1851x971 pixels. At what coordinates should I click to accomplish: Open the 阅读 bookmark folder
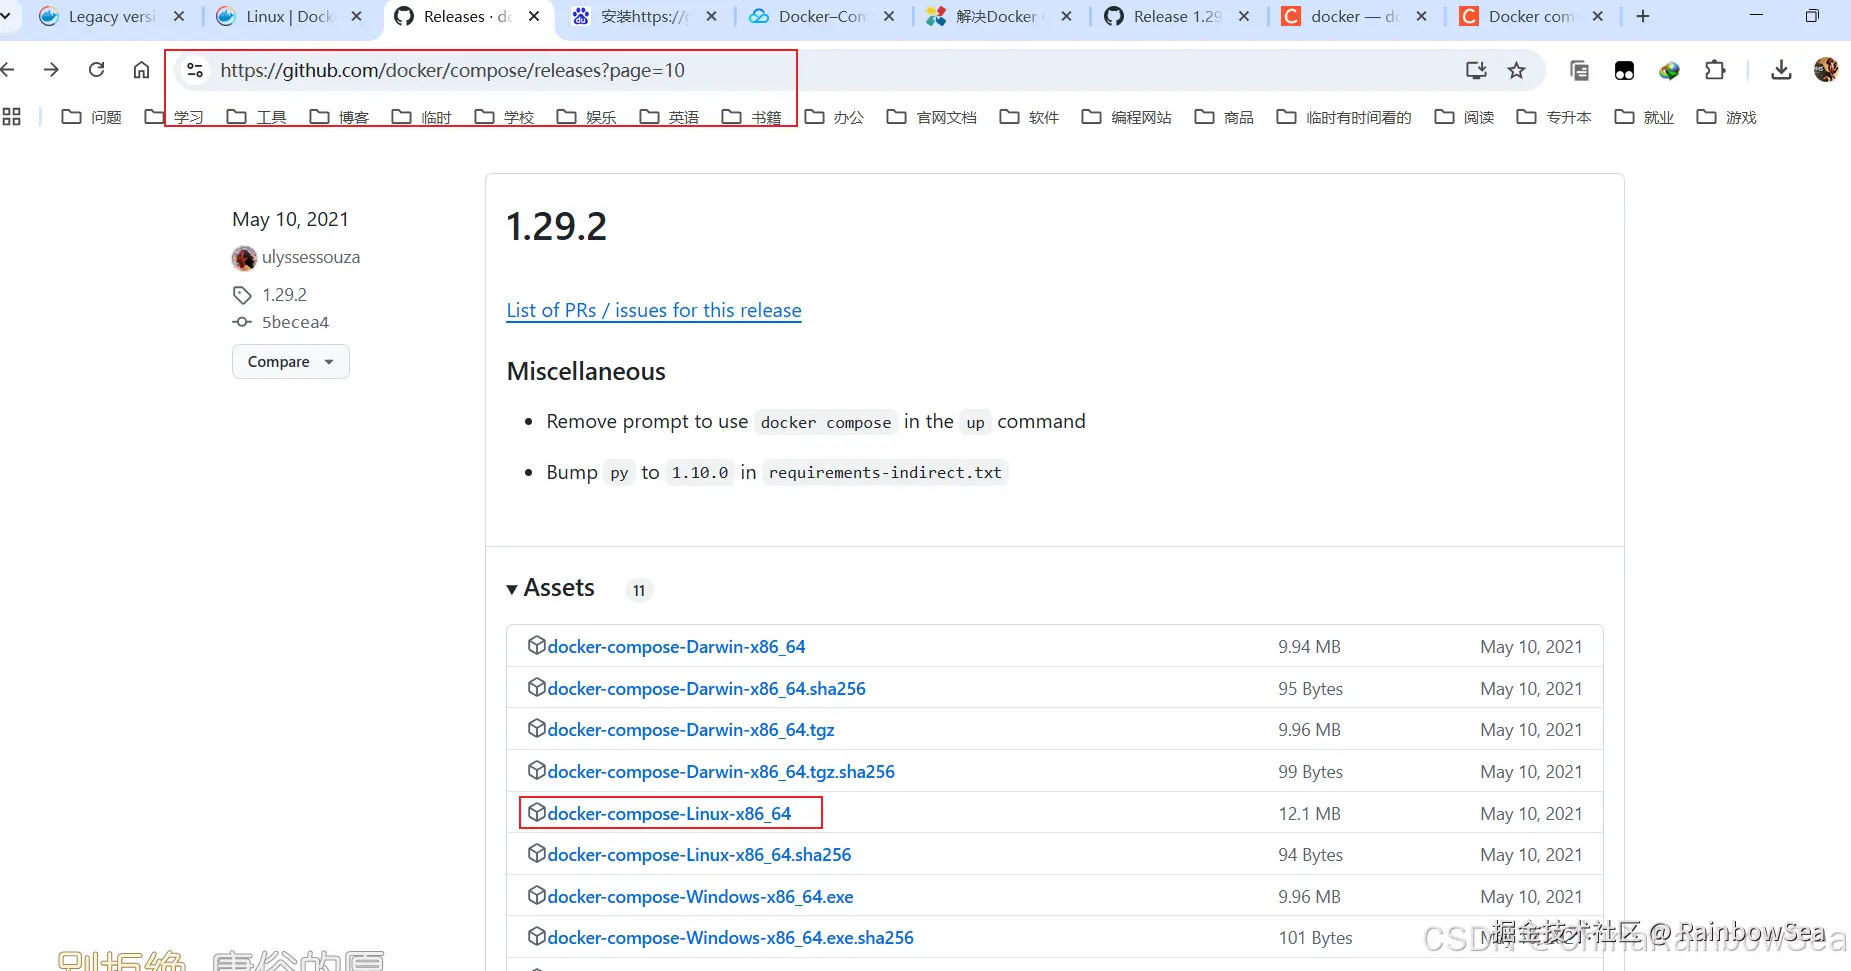click(1464, 117)
